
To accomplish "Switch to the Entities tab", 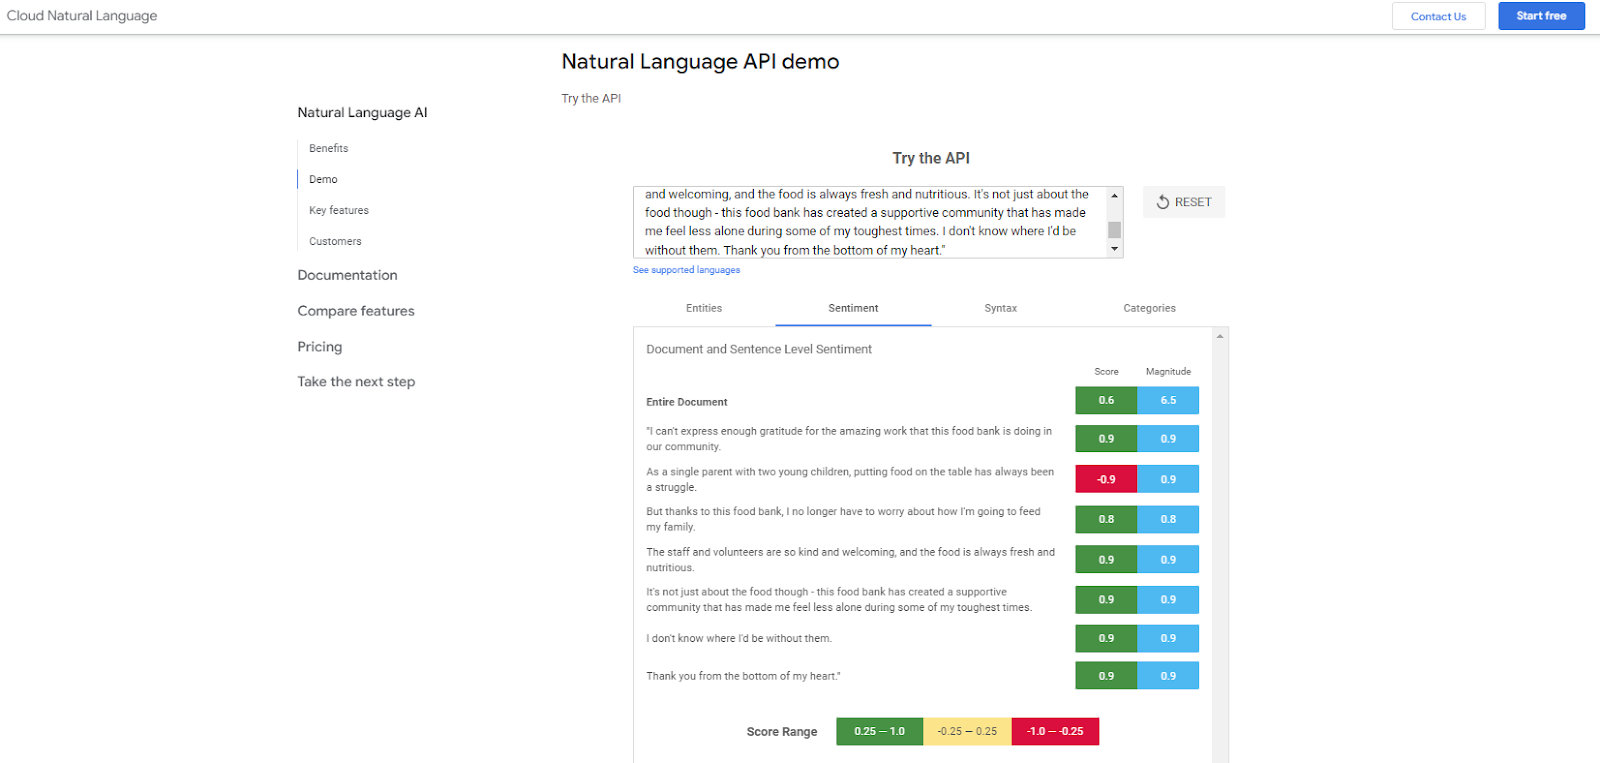I will [x=704, y=308].
